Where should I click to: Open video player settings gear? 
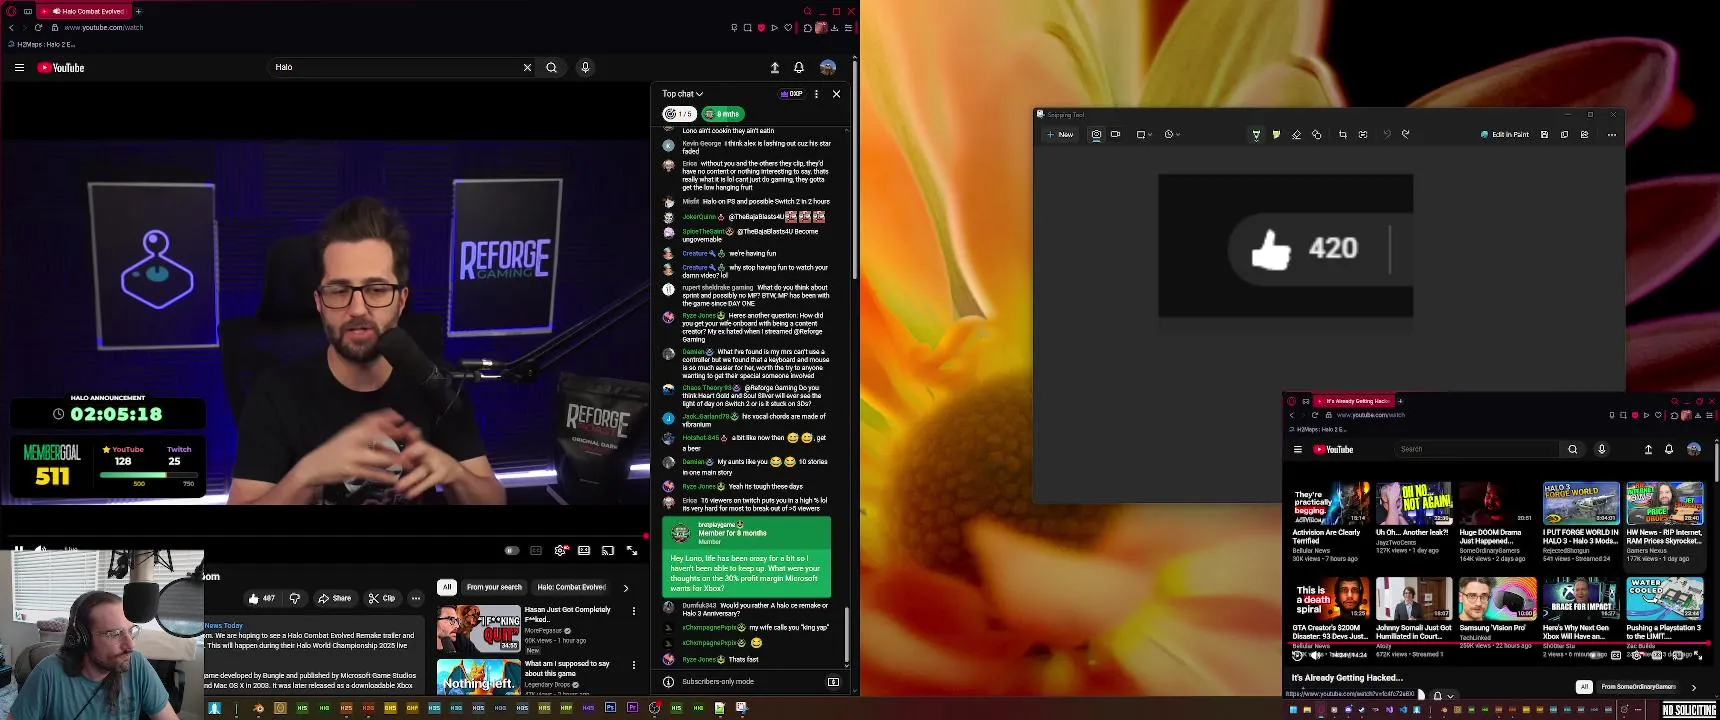pyautogui.click(x=560, y=550)
